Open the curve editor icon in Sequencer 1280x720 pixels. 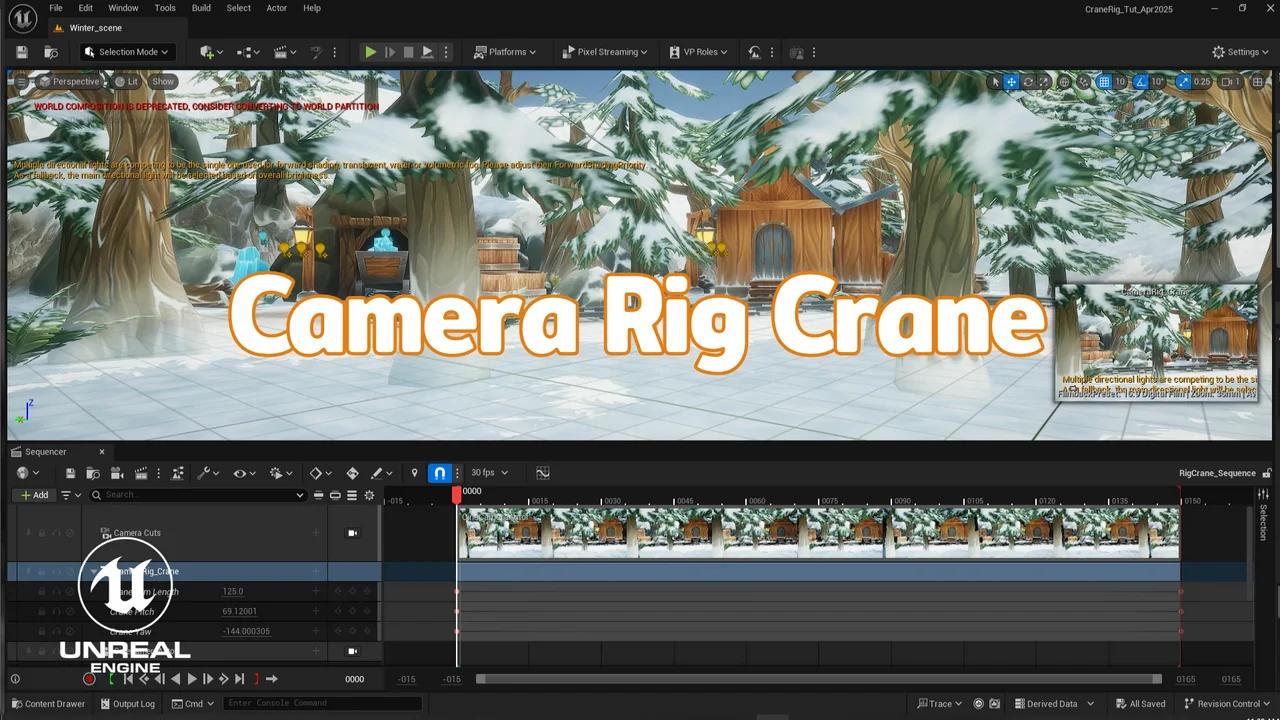[x=543, y=473]
